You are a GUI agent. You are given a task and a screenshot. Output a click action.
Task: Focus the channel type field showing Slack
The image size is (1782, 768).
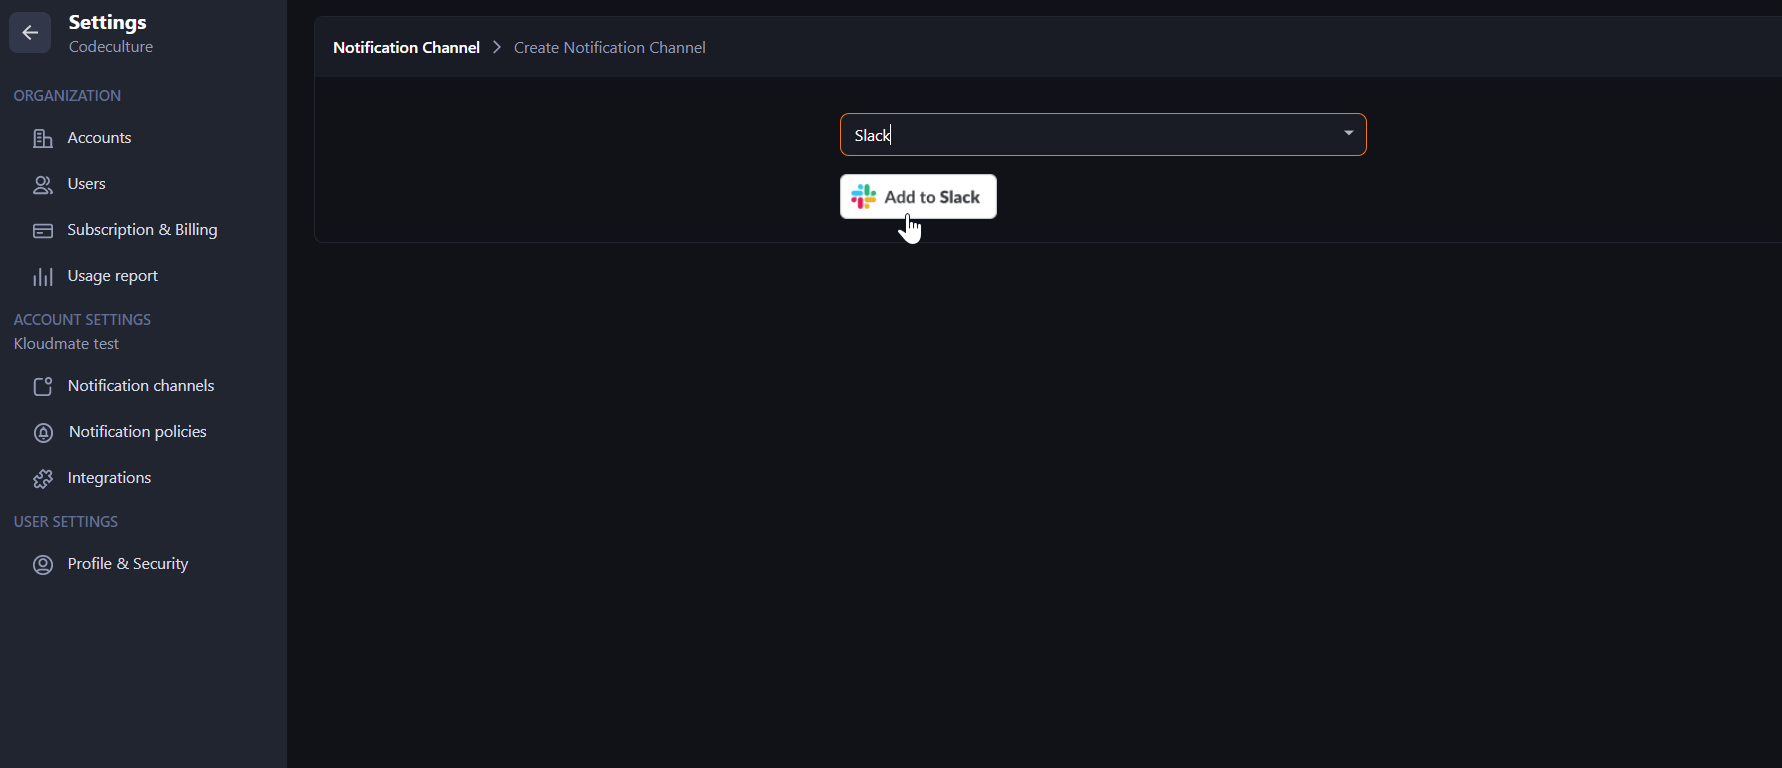point(1103,135)
